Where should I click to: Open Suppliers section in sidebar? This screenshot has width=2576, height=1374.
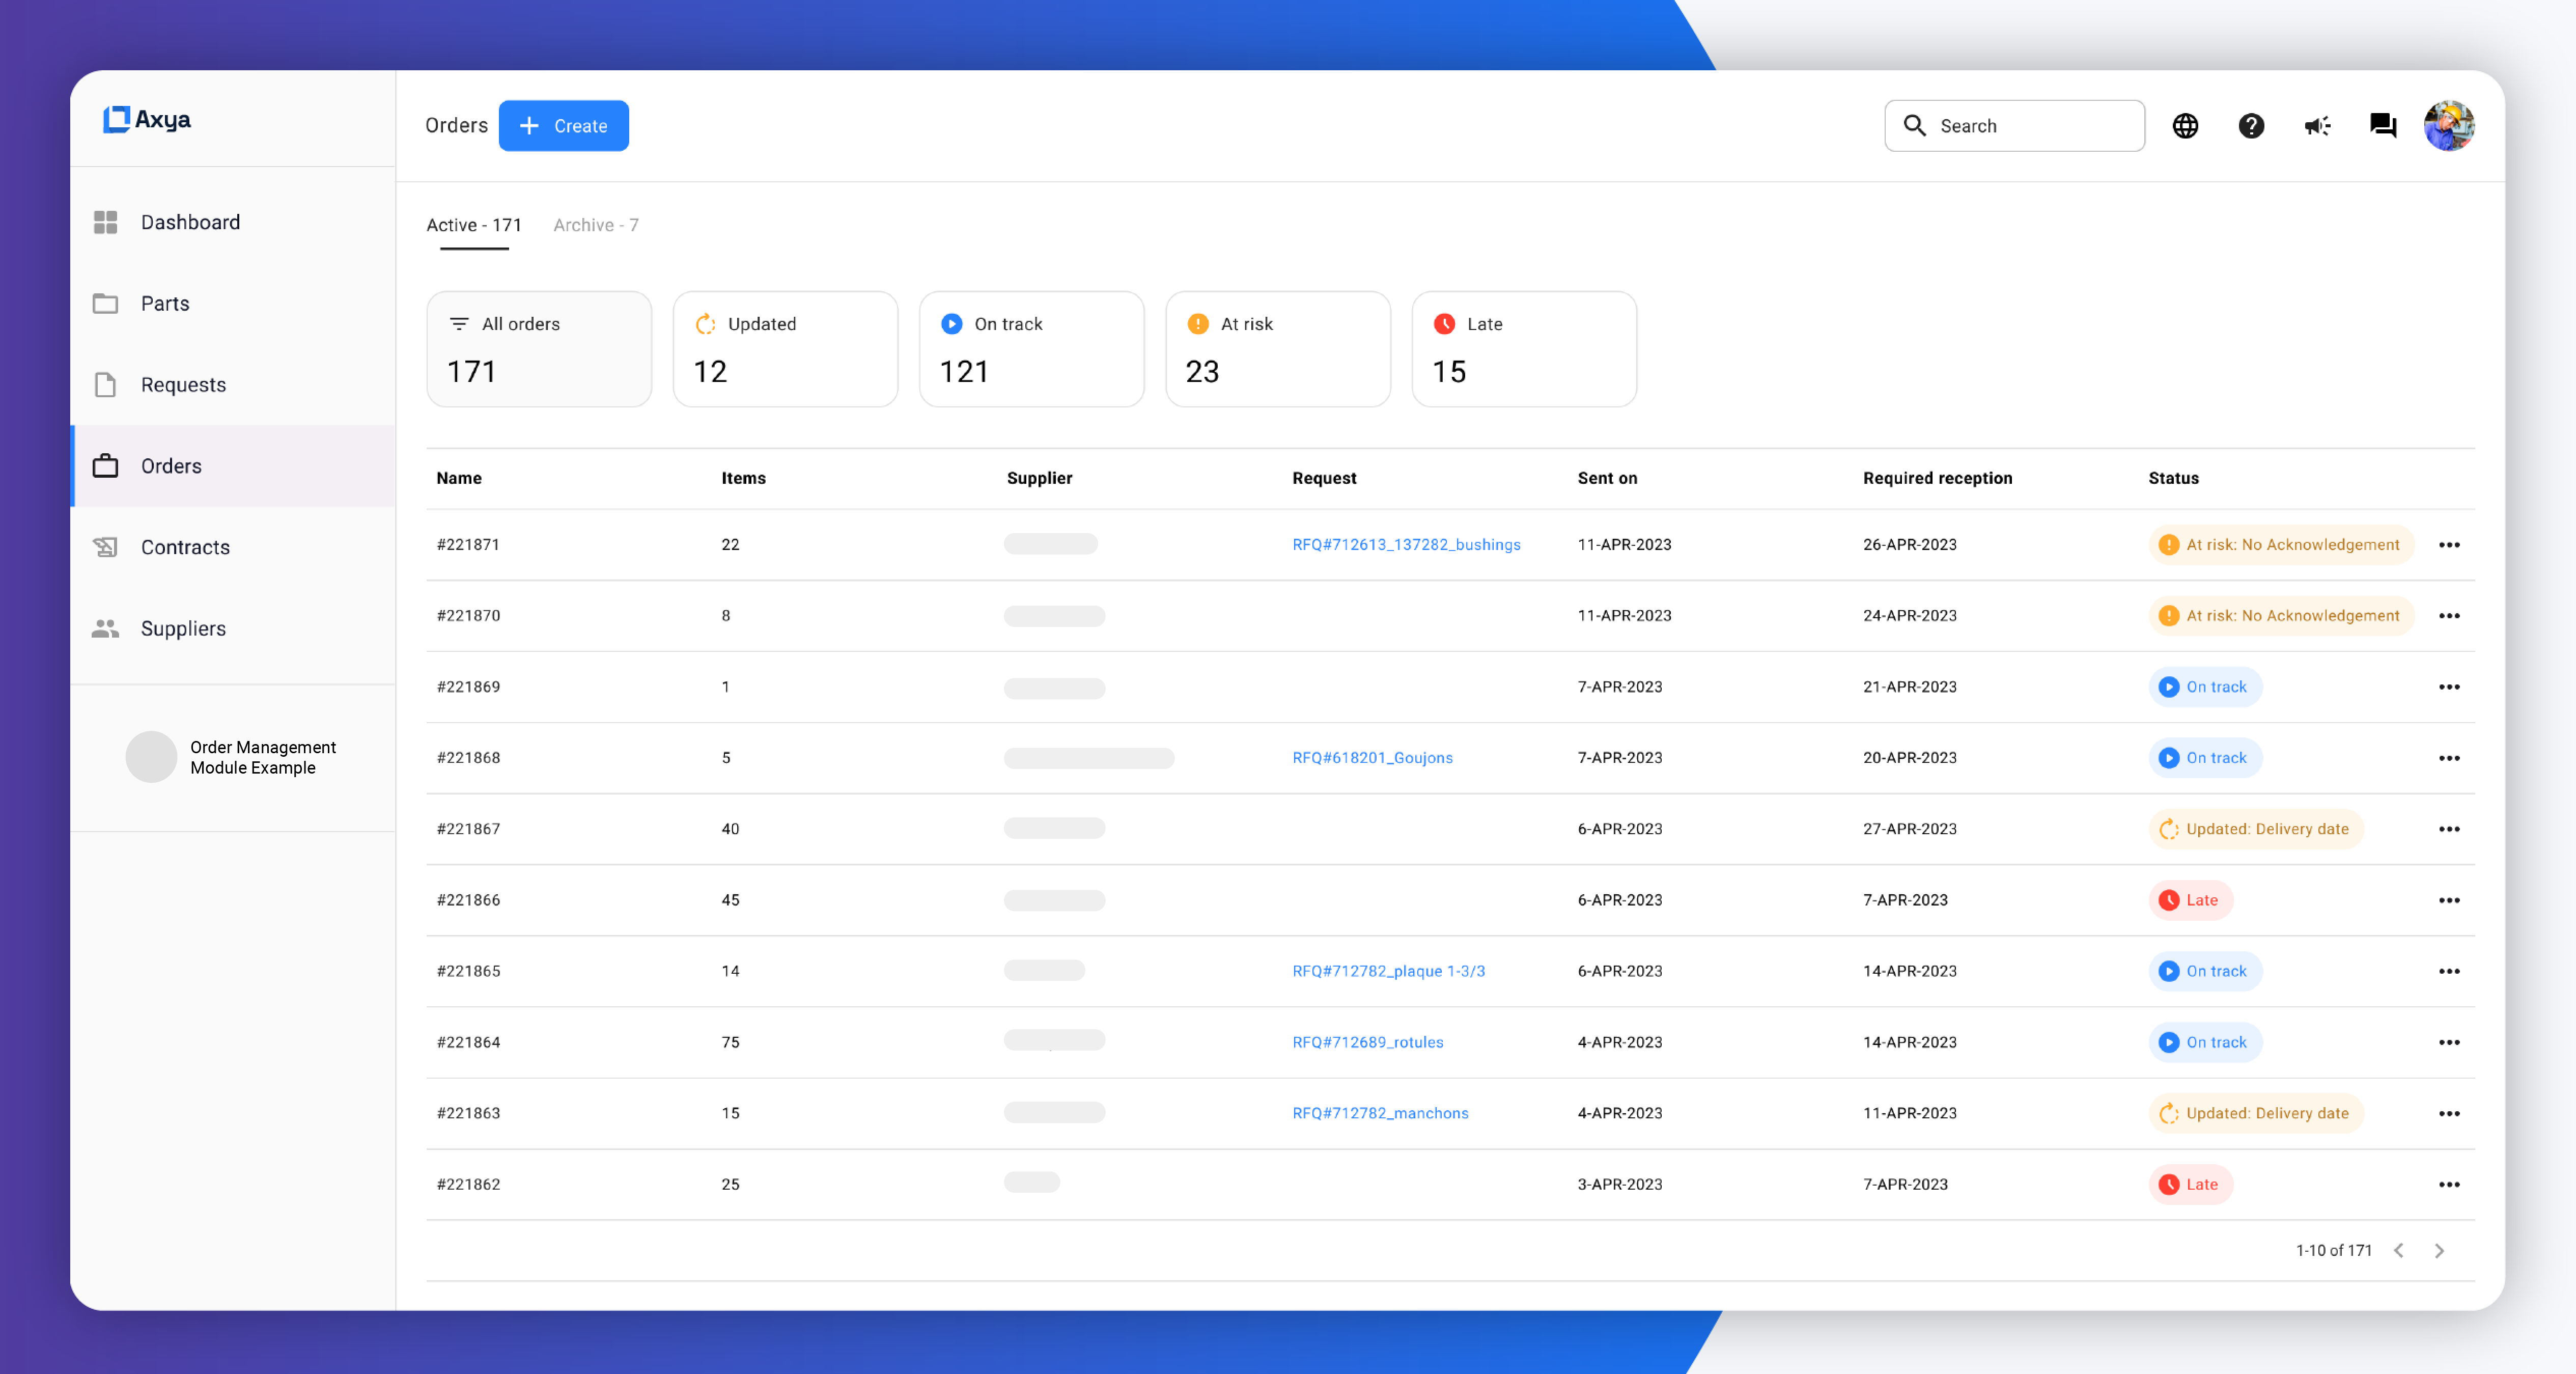click(183, 628)
